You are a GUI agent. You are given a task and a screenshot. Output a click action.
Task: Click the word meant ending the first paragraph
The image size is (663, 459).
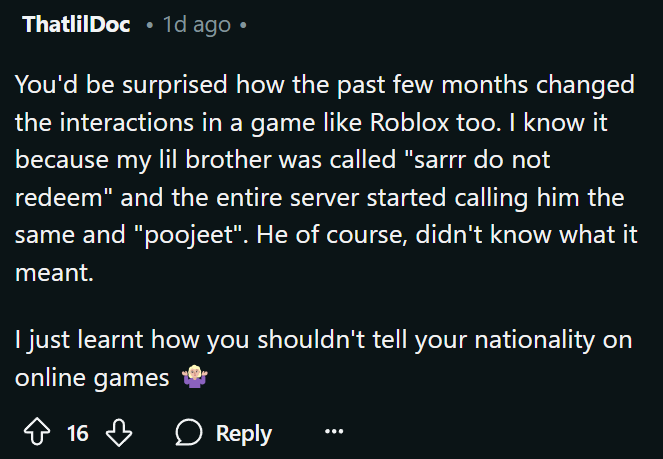52,273
